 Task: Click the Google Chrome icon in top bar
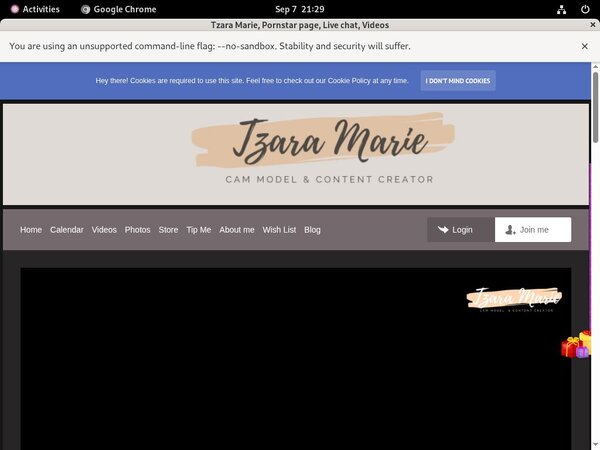click(85, 9)
